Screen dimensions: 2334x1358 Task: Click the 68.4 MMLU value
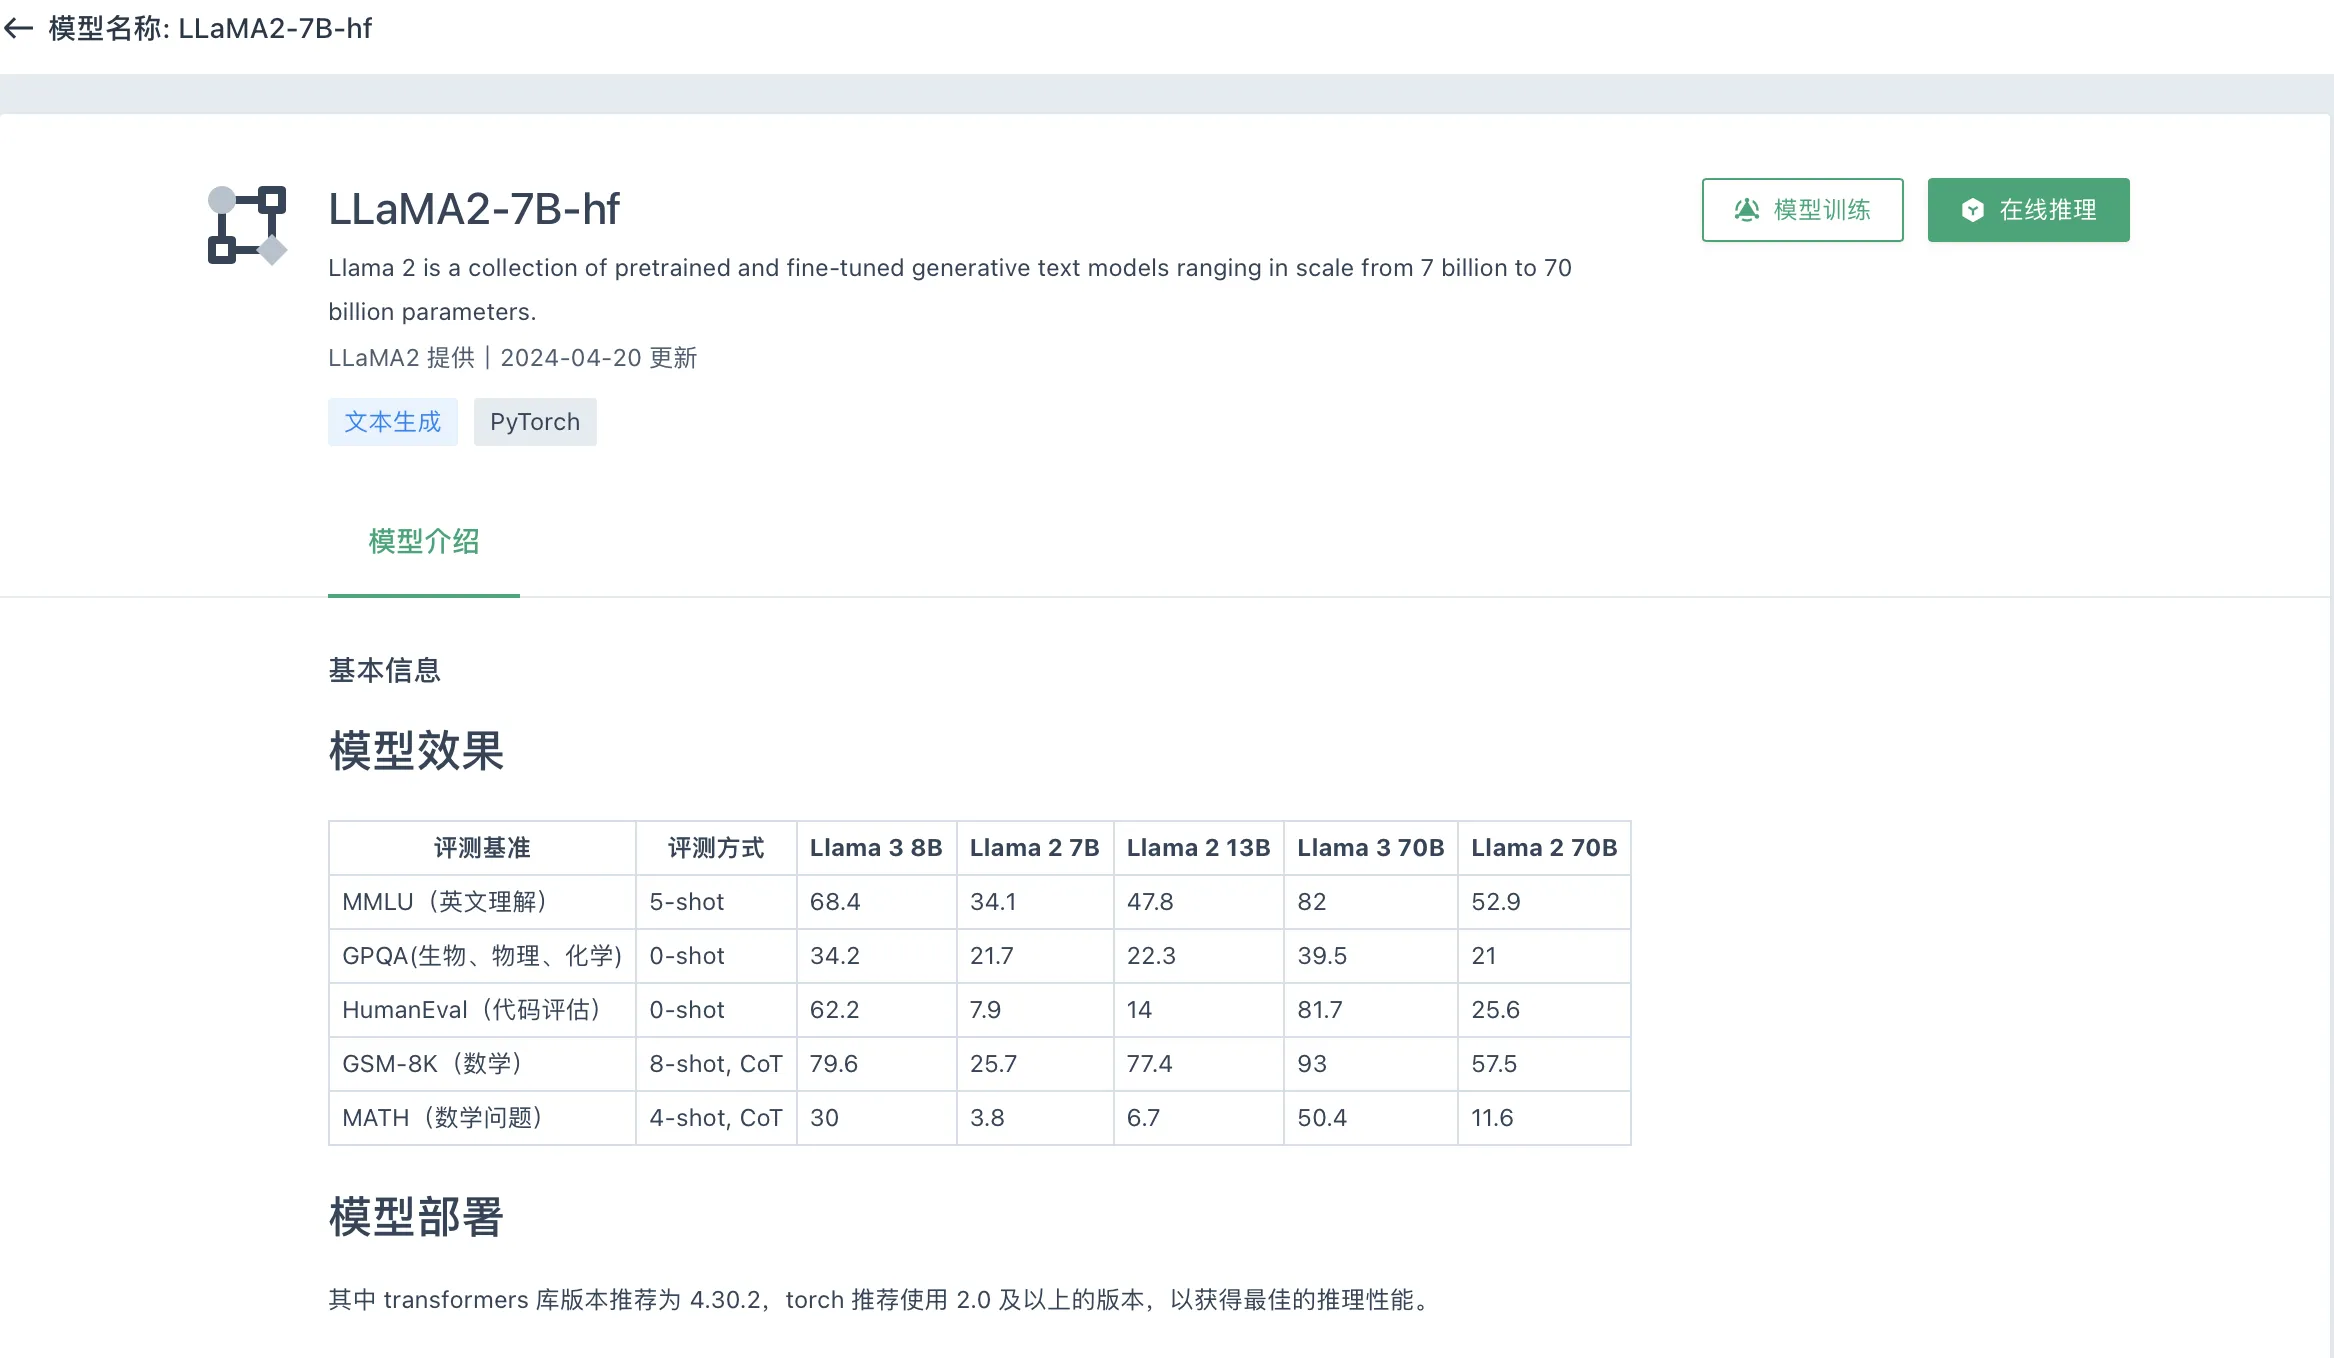835,902
